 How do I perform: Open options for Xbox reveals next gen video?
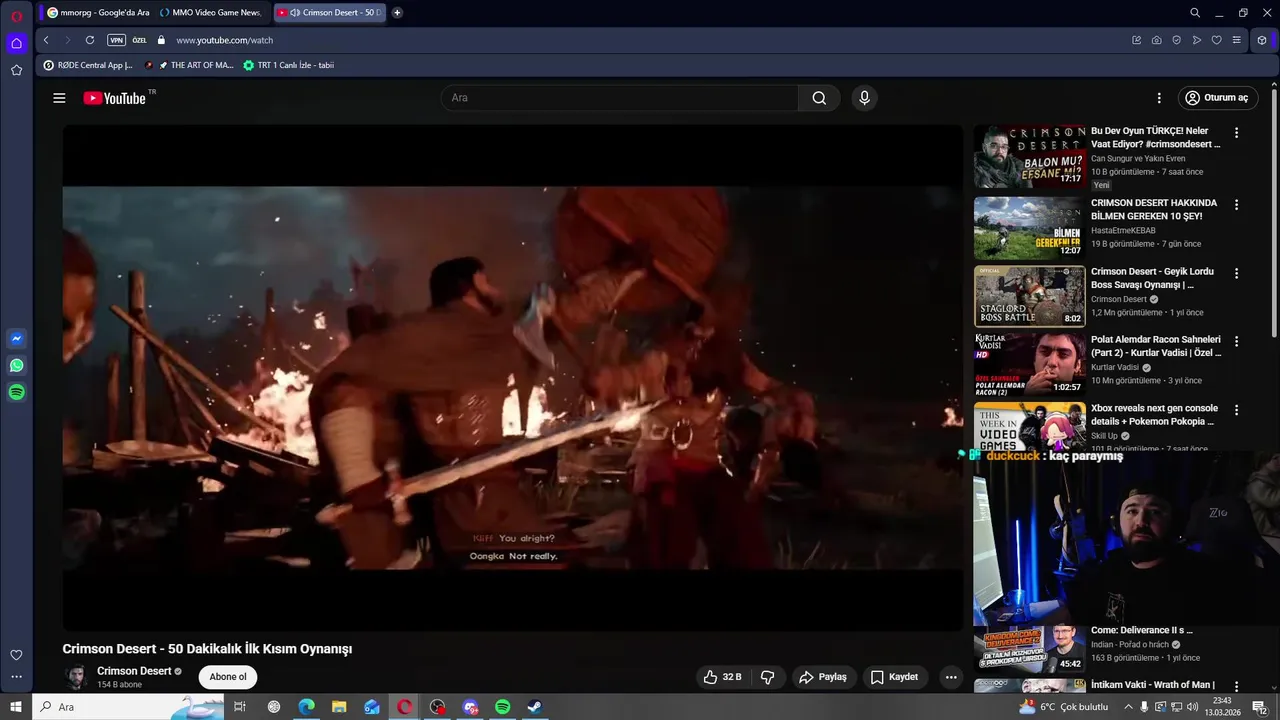1236,410
